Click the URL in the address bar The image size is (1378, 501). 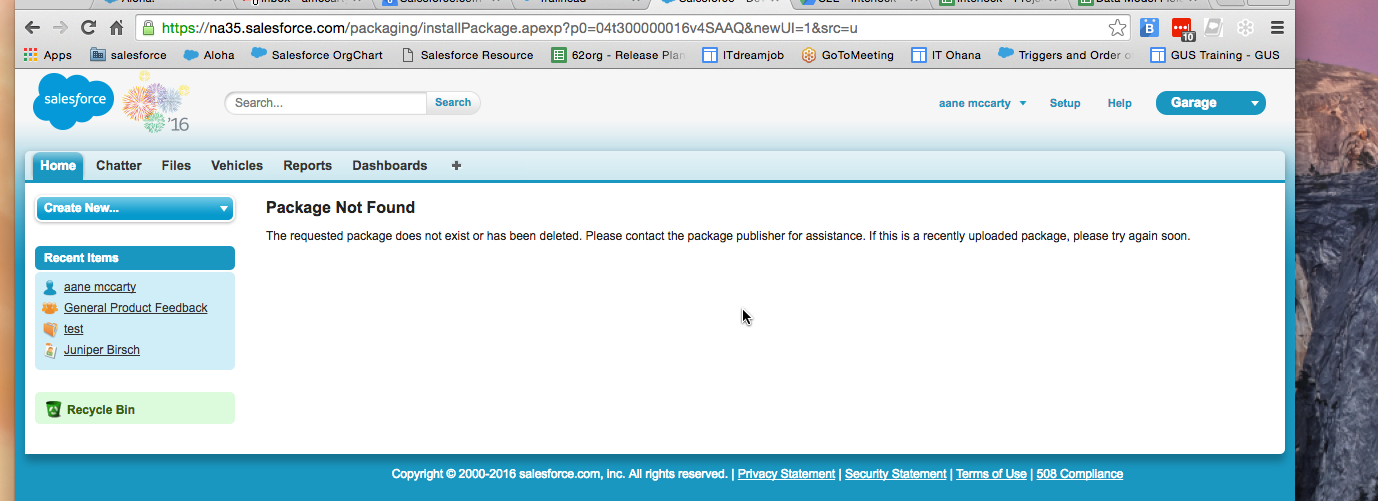(x=509, y=28)
